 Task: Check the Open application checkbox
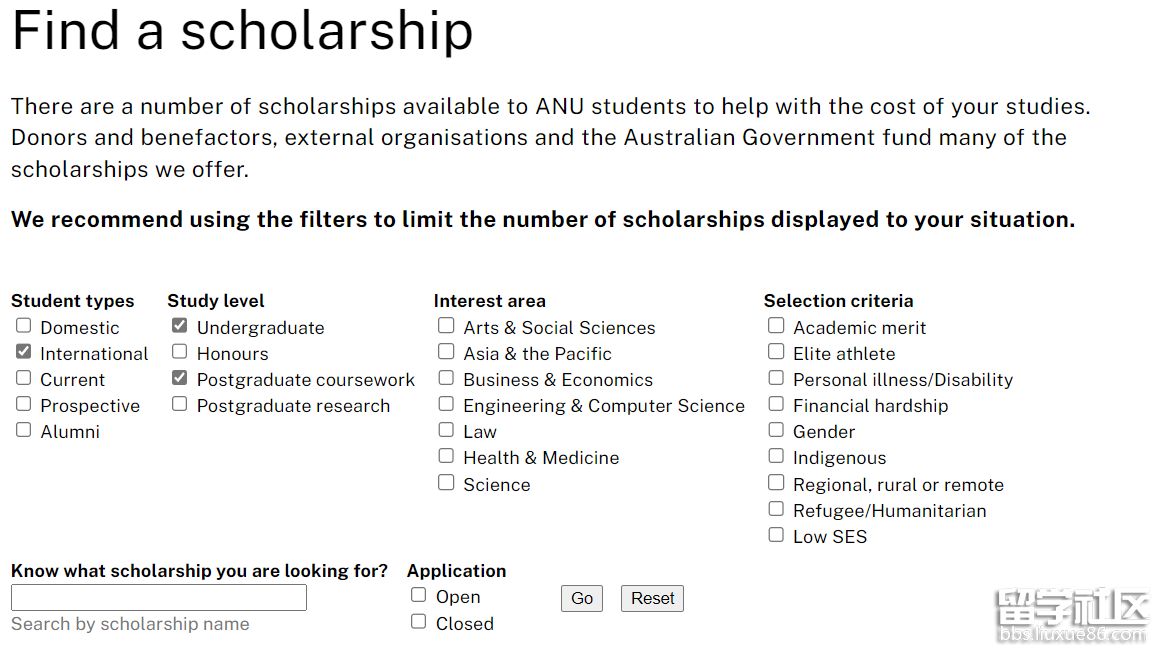[x=419, y=595]
